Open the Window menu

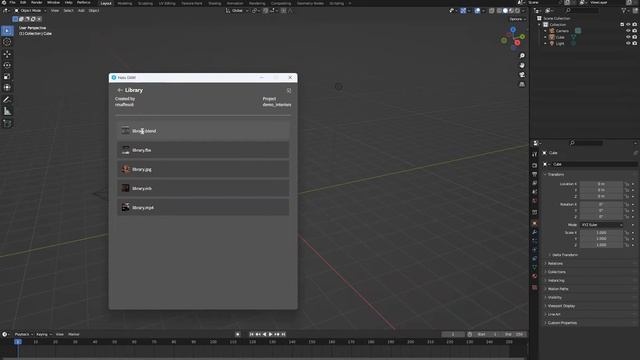pos(53,2)
